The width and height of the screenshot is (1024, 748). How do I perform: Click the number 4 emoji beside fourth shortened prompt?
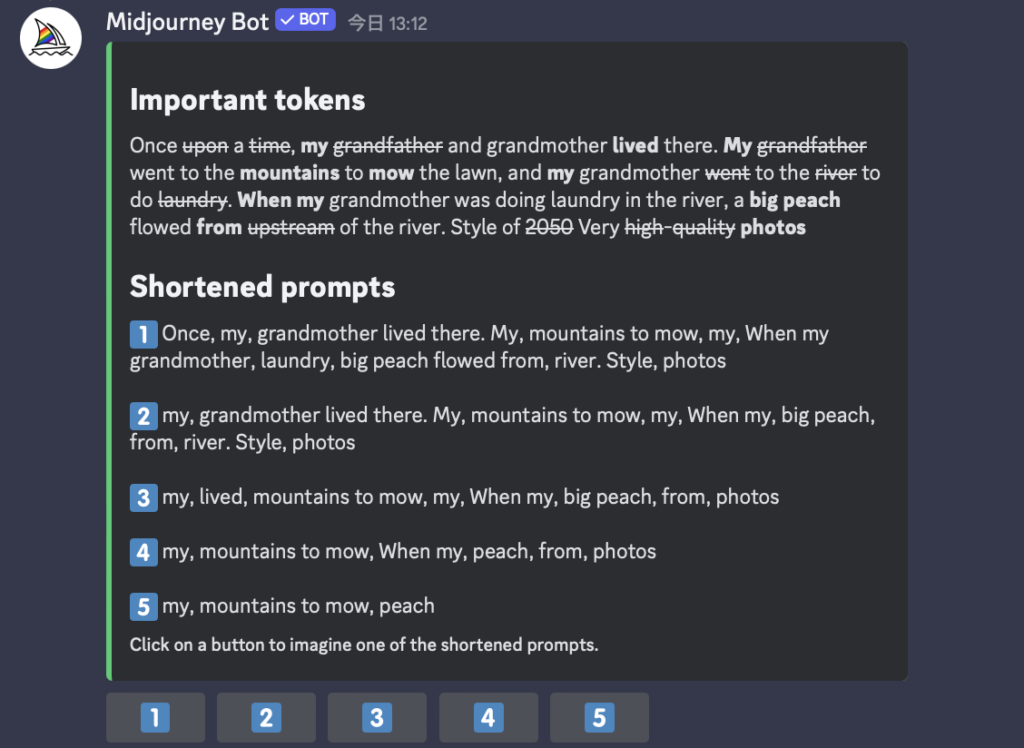point(144,552)
